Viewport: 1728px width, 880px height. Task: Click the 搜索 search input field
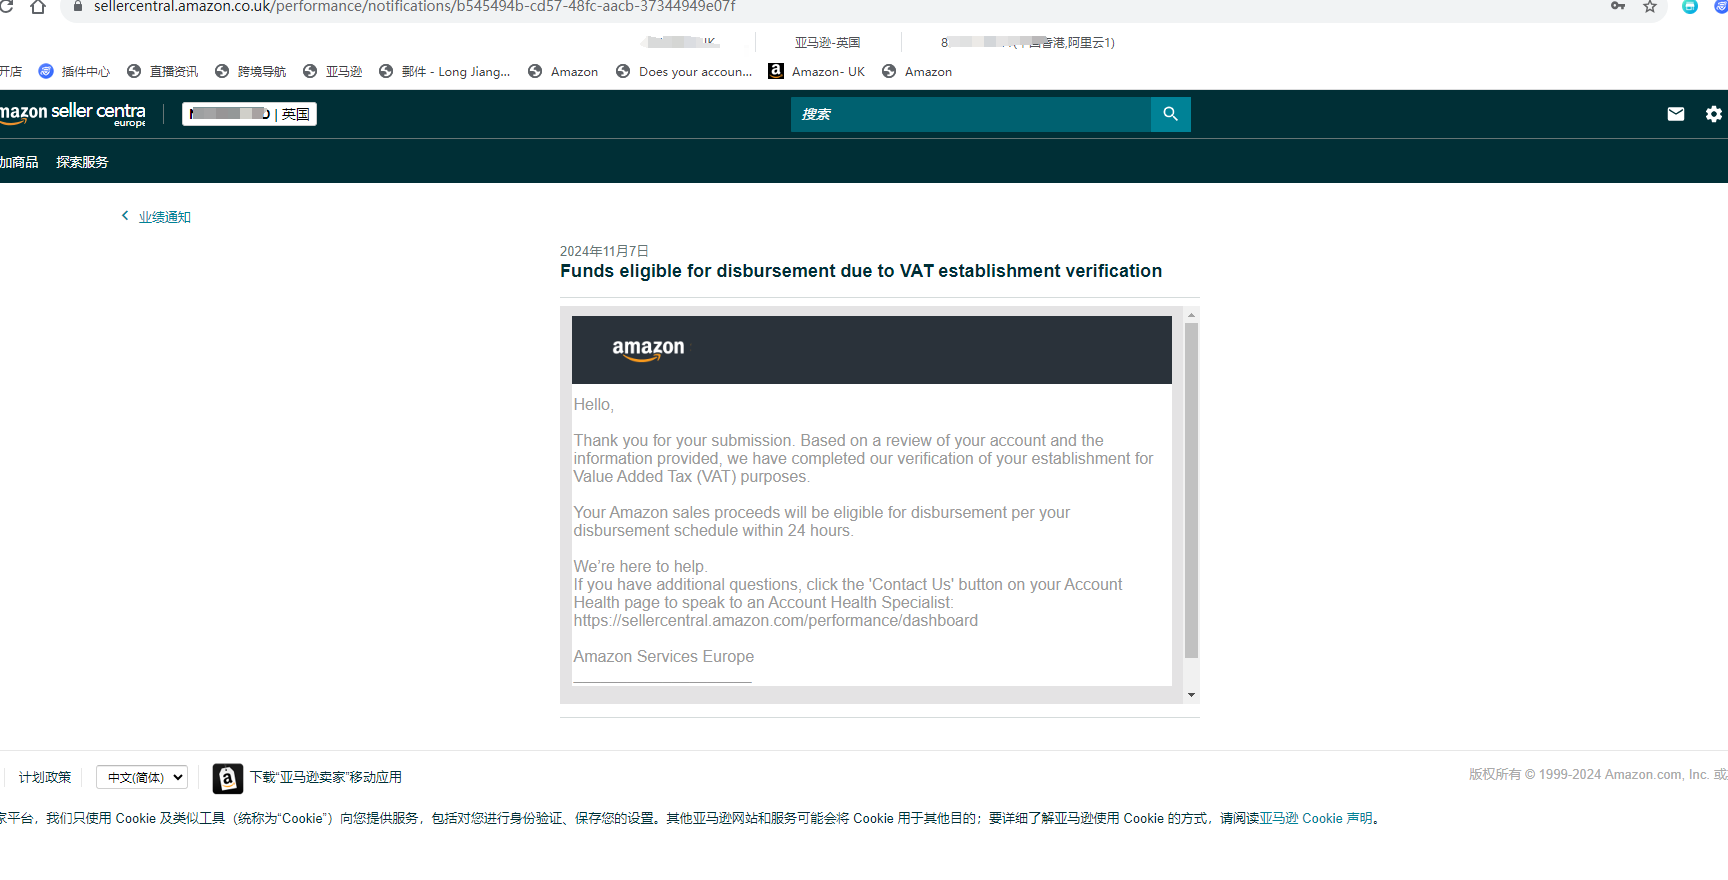970,114
